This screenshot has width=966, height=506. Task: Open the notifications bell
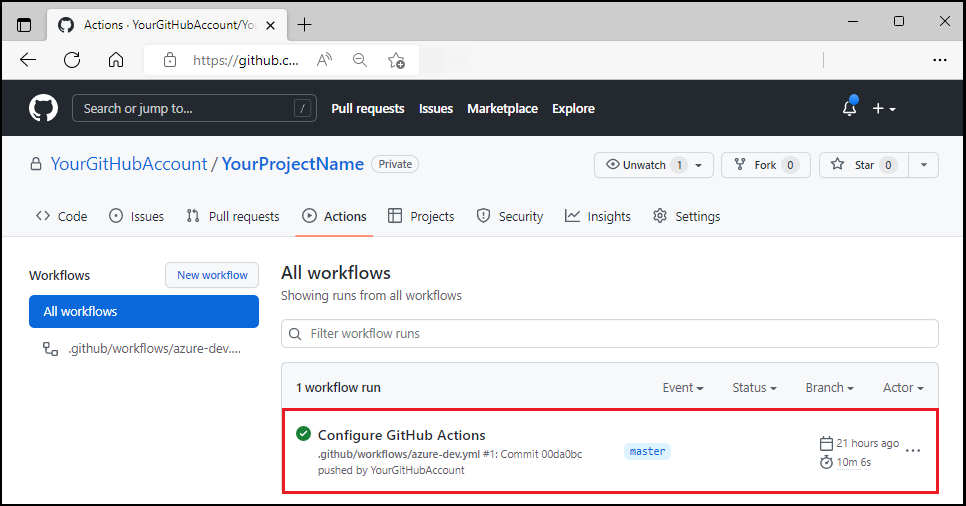(849, 108)
